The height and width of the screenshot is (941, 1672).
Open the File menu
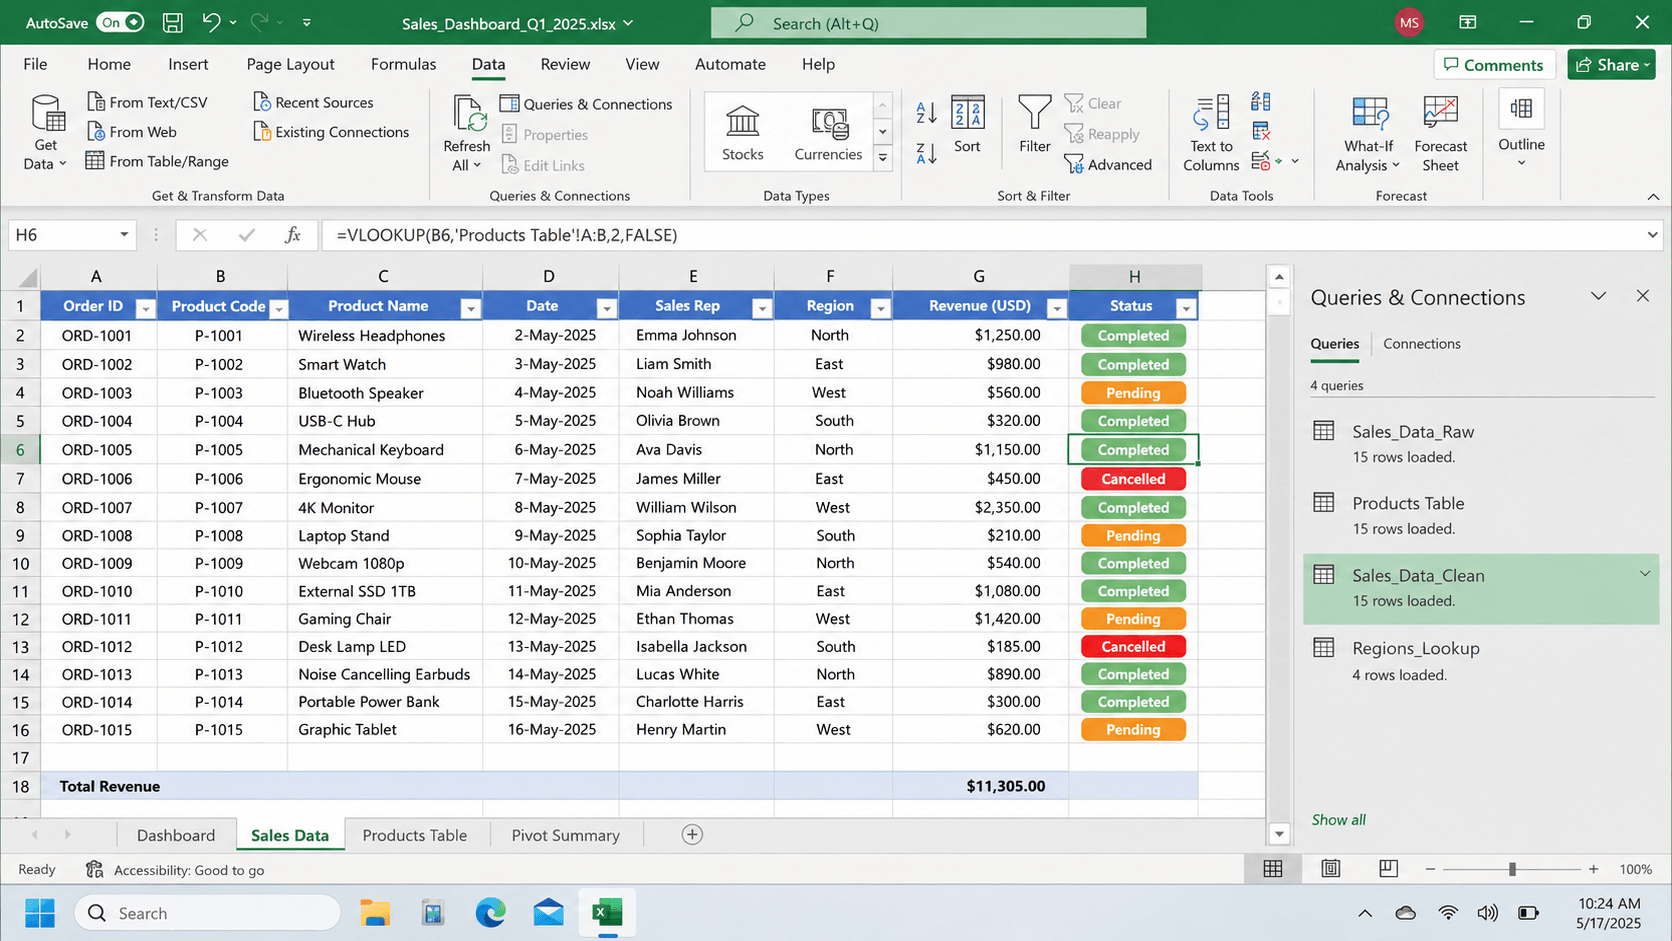click(35, 64)
